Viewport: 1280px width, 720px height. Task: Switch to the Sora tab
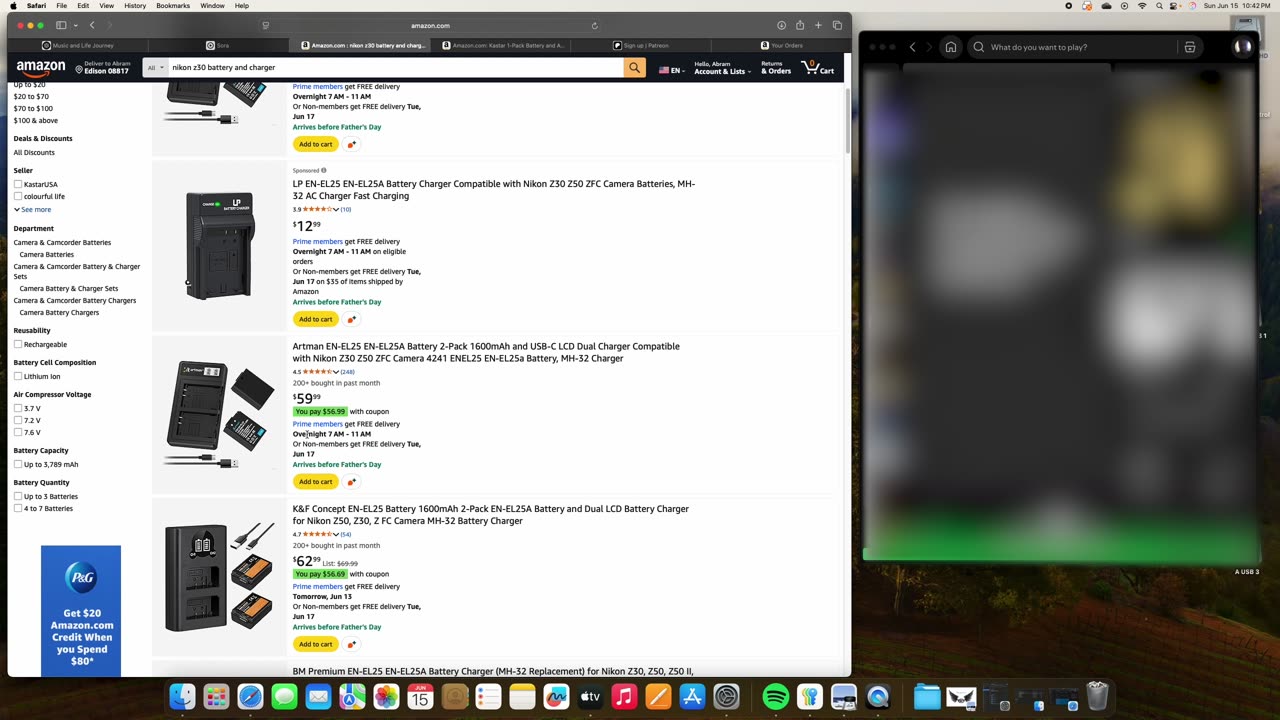tap(218, 45)
